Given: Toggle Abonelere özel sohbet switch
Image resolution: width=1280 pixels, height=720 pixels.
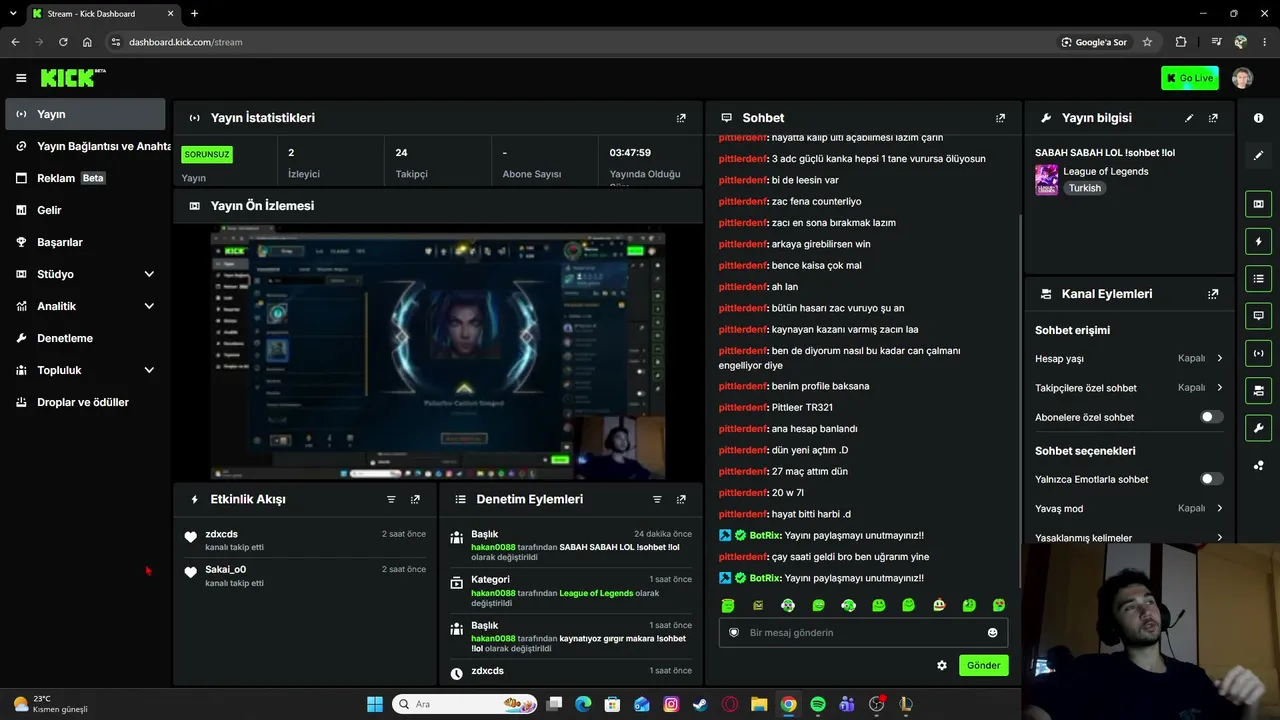Looking at the screenshot, I should pyautogui.click(x=1211, y=417).
